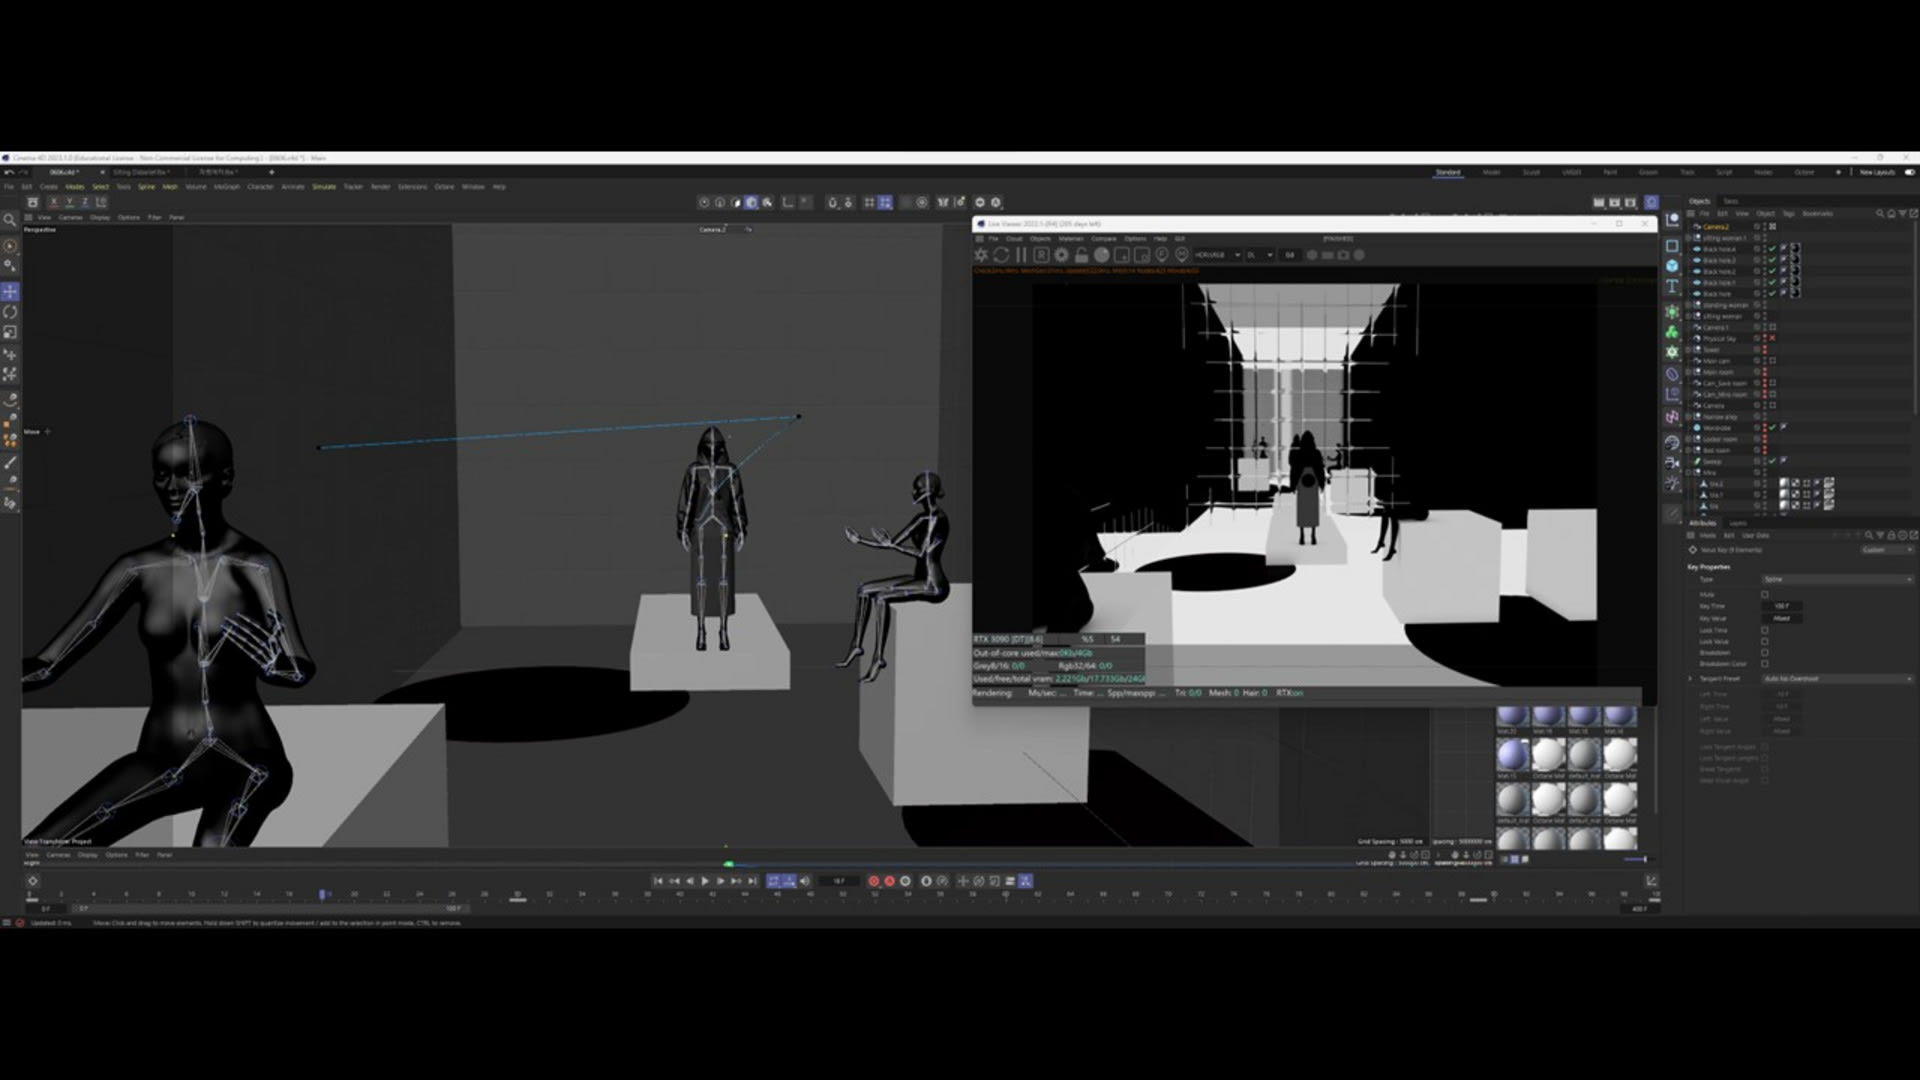Select the Rotate tool in left toolbar
Screen dimensions: 1920x1080
[10, 312]
